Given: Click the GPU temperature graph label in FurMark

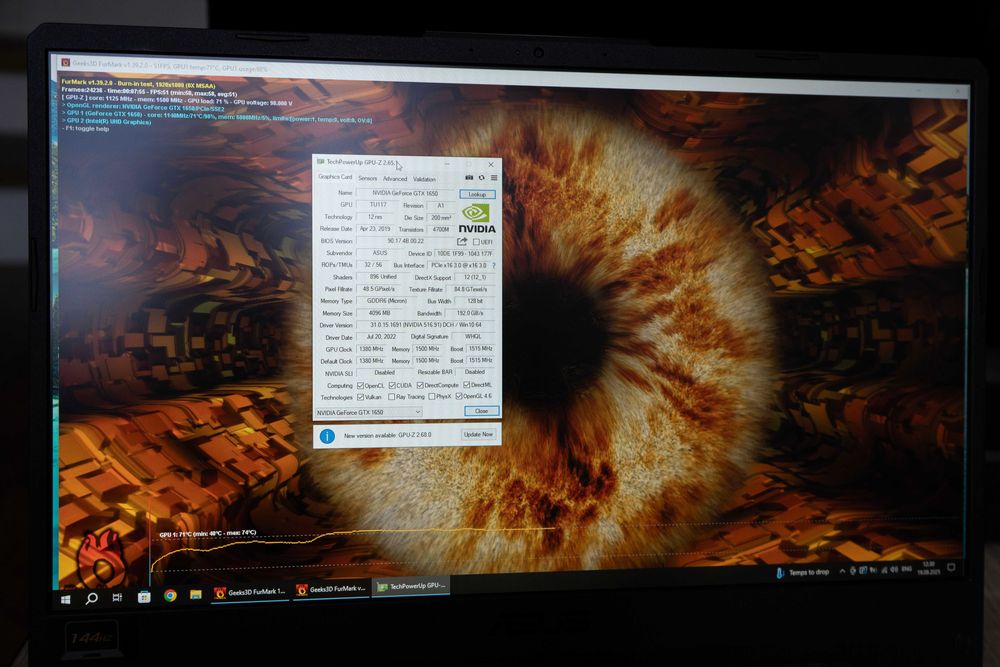Looking at the screenshot, I should click(x=208, y=534).
